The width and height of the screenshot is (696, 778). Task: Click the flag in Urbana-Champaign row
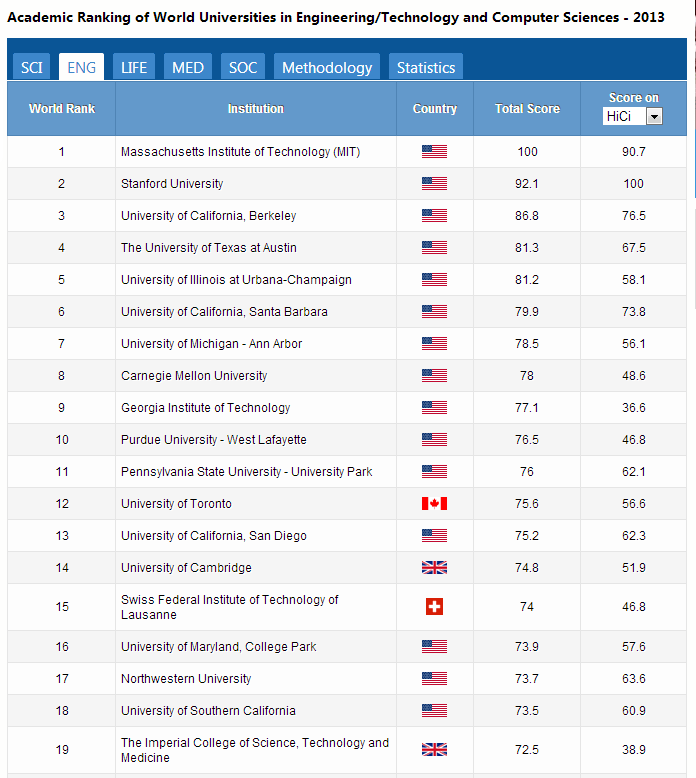click(435, 279)
